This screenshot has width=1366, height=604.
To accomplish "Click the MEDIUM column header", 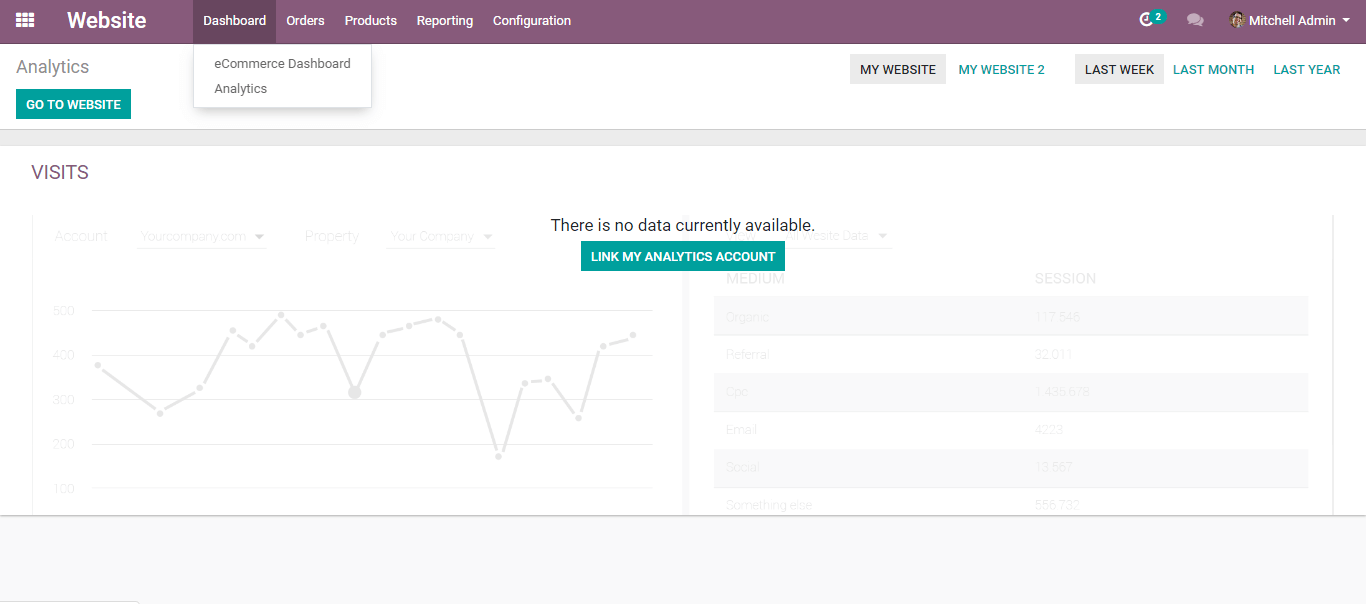I will 756,278.
